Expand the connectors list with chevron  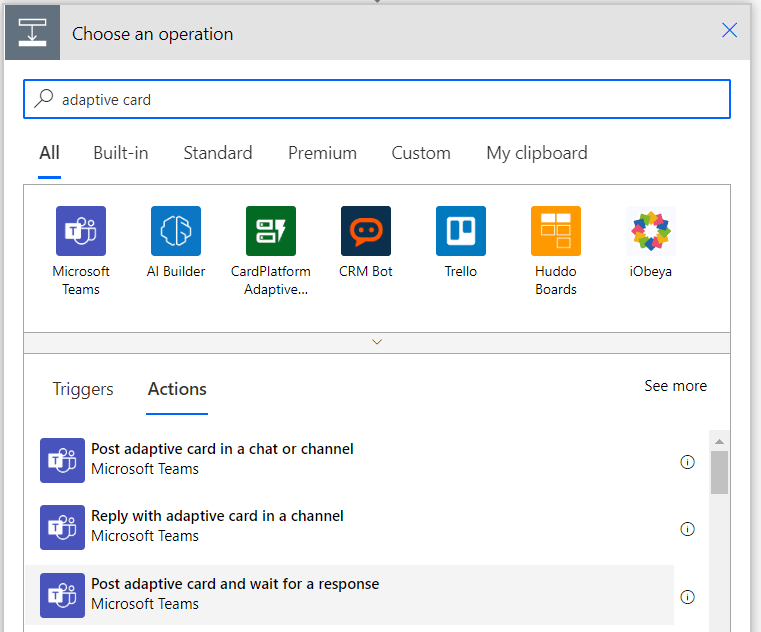point(377,342)
